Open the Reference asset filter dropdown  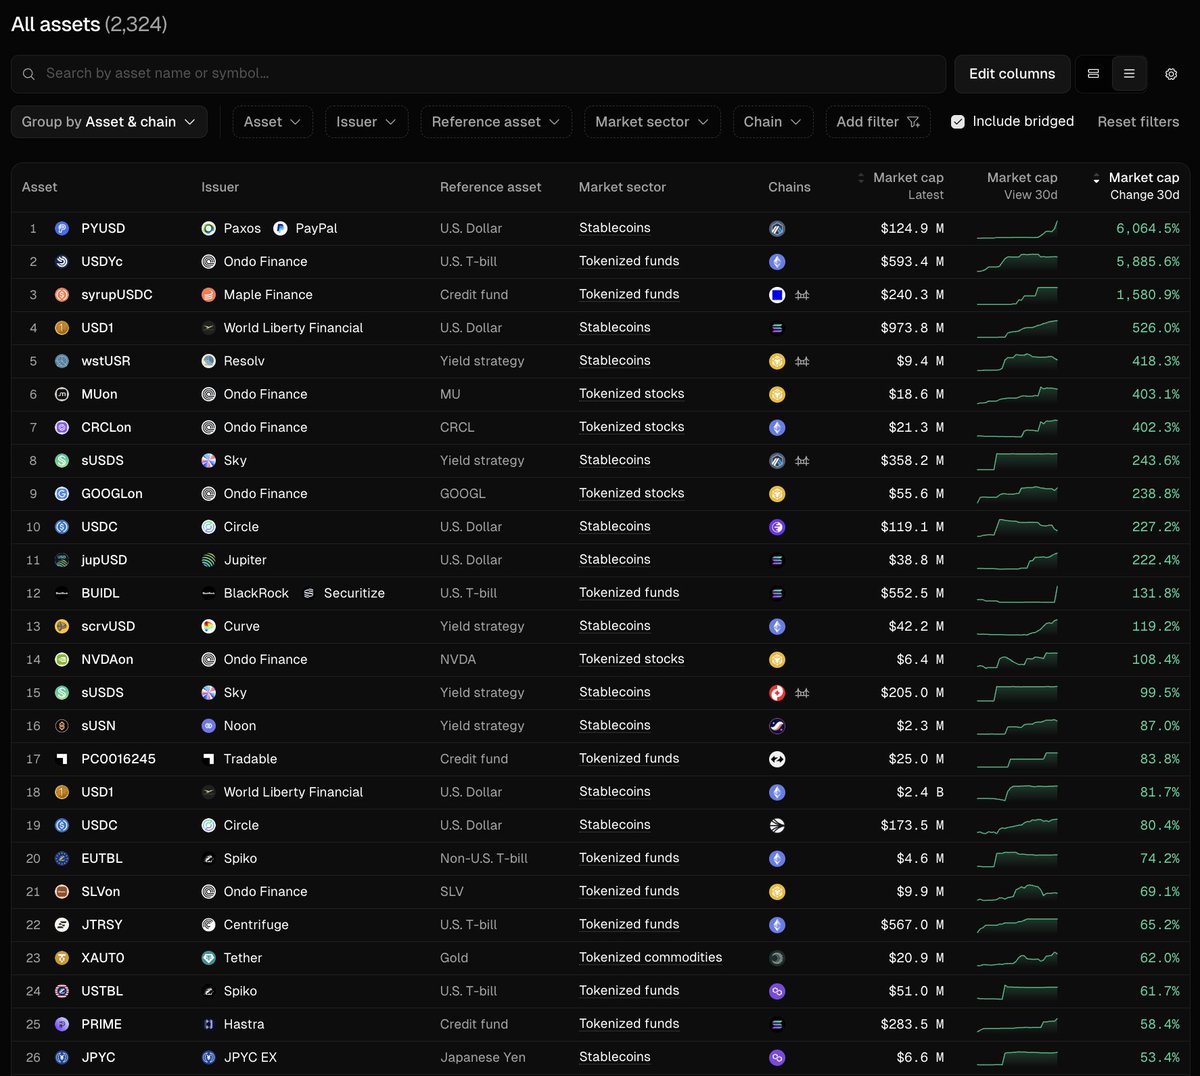497,122
